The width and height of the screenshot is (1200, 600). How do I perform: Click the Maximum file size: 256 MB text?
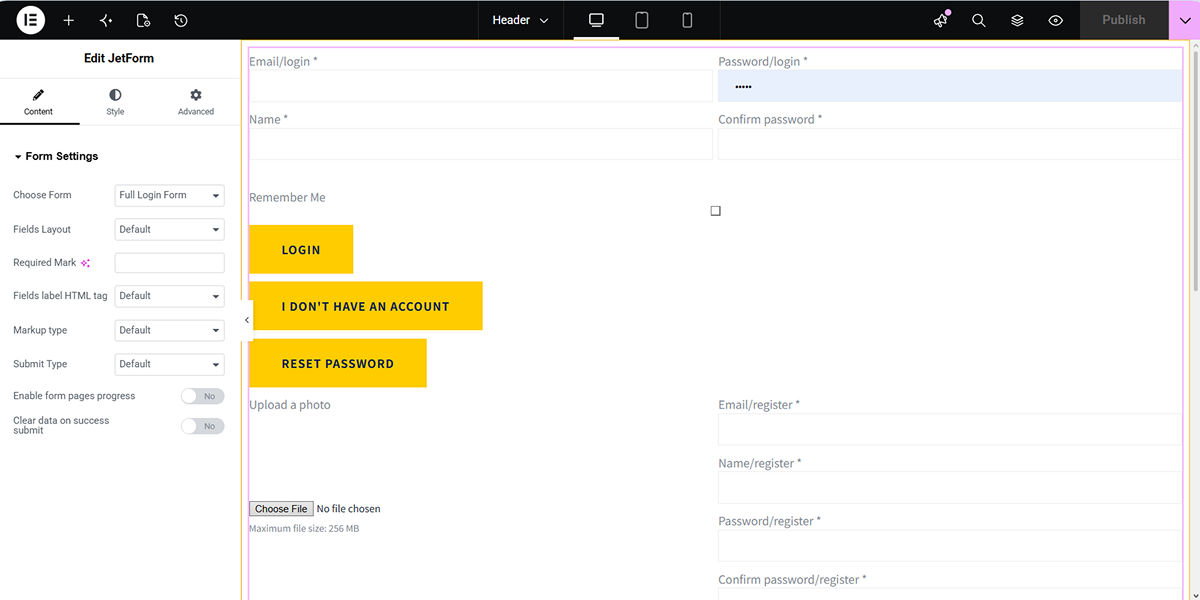304,529
